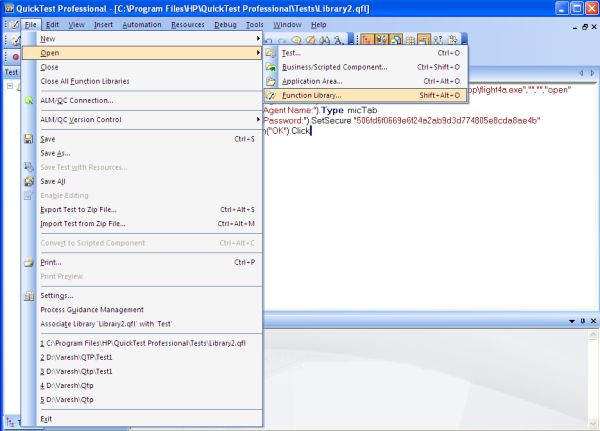
Task: Click the QuickTest document icon left of File menu
Action: 15,25
